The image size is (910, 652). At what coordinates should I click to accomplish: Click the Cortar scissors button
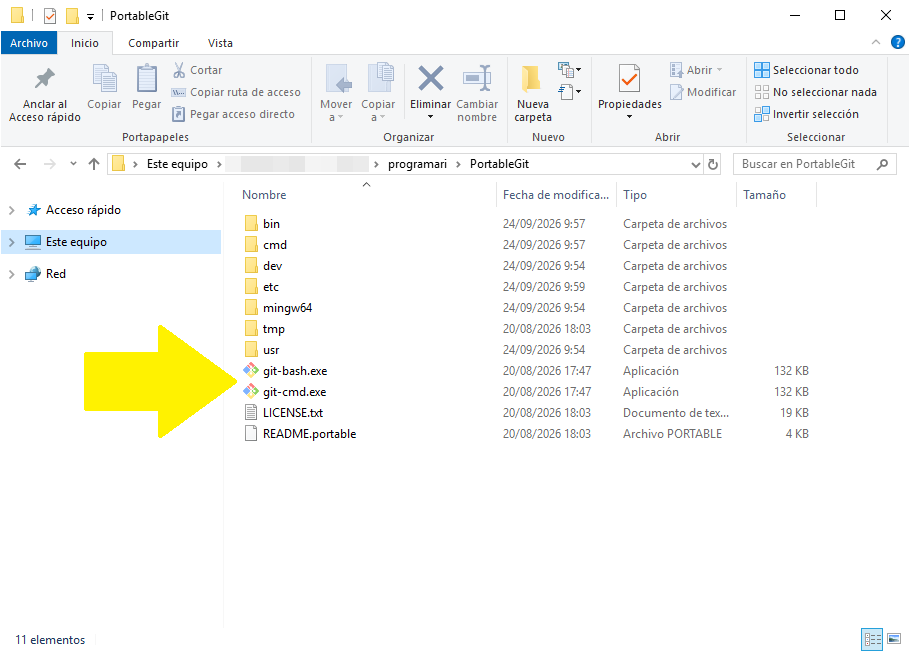click(197, 70)
